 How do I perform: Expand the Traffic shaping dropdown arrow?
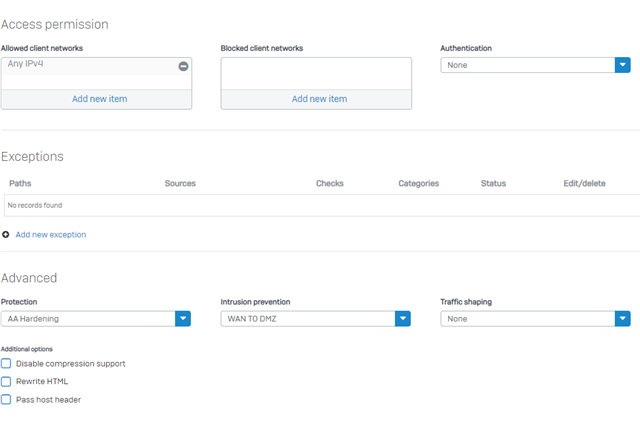click(622, 318)
